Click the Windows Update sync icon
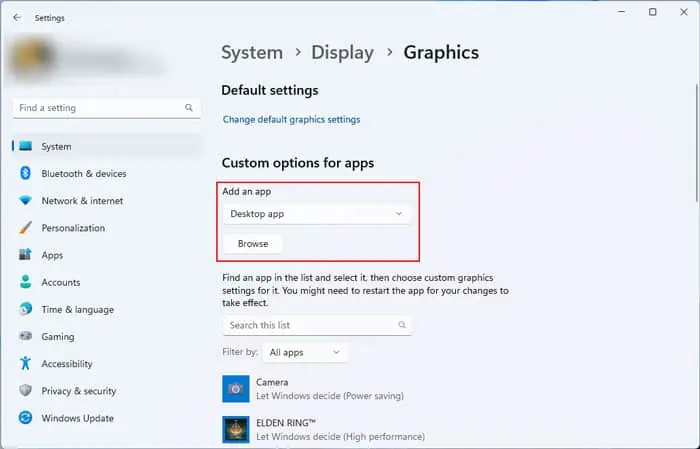The image size is (700, 449). coord(25,418)
